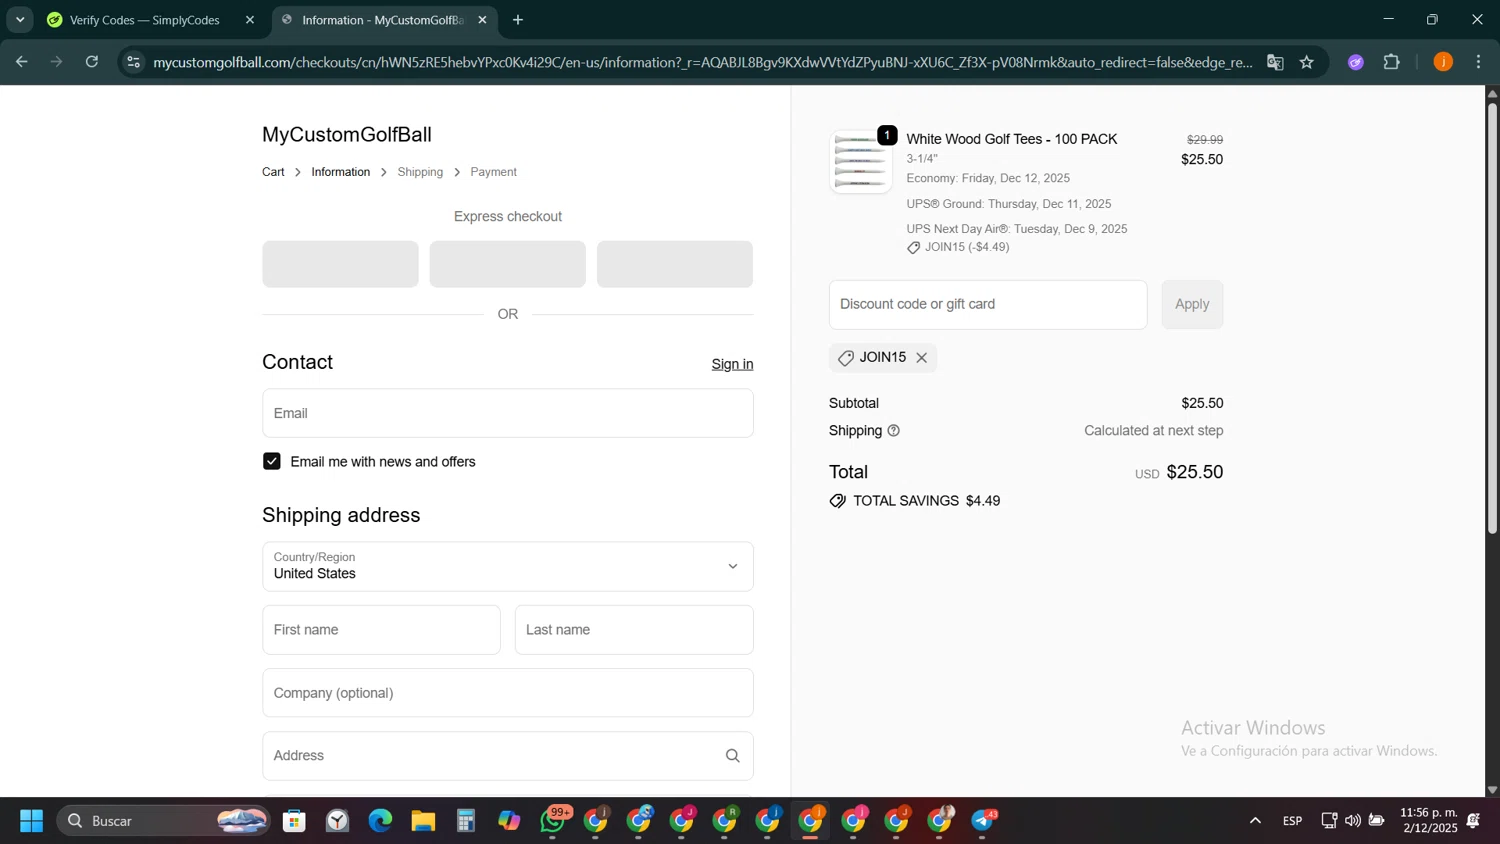Click 'Calculated at next step' text

[1154, 431]
